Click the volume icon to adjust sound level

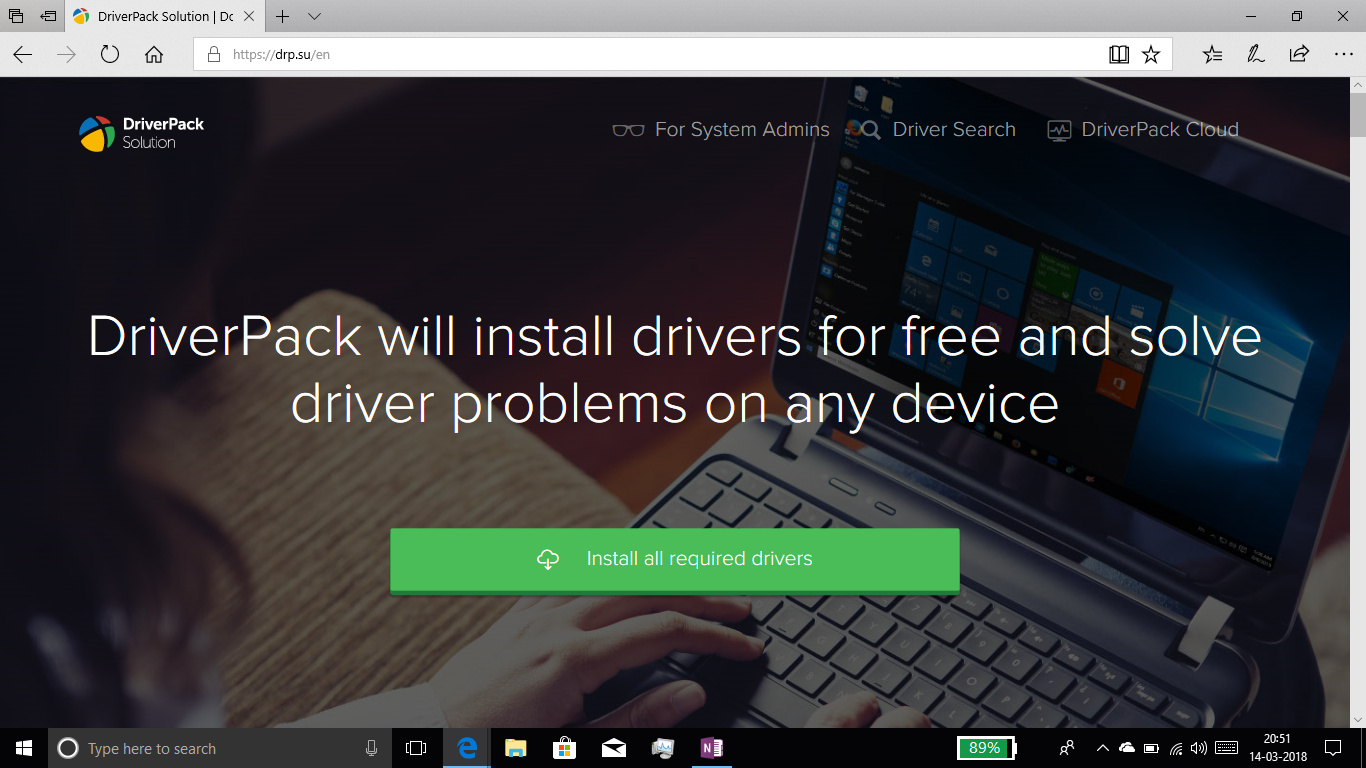1198,747
